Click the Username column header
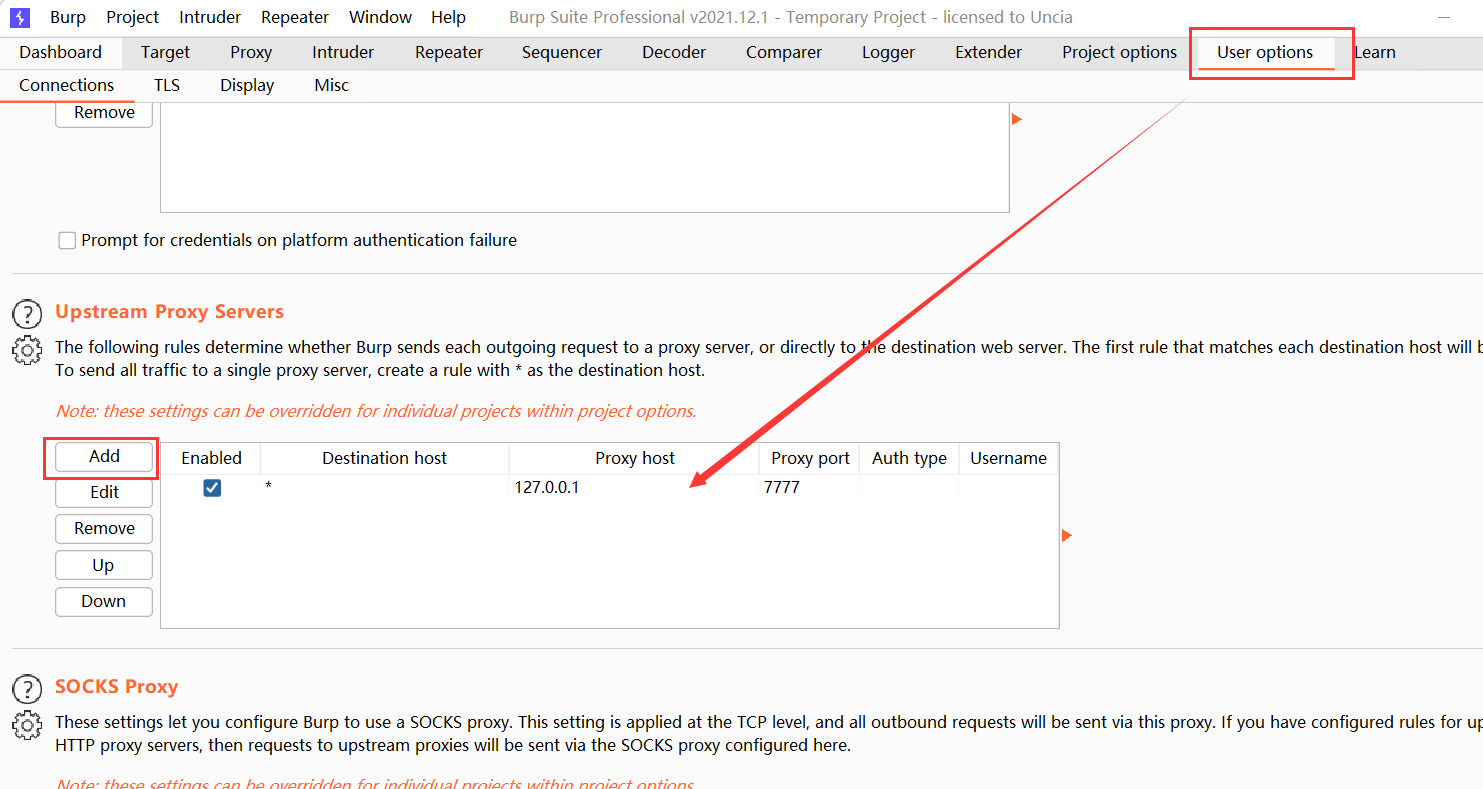 [x=1008, y=458]
